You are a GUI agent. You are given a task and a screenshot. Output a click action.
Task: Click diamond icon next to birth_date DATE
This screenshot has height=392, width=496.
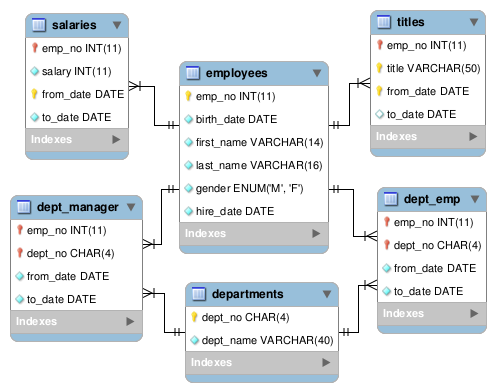[x=189, y=119]
